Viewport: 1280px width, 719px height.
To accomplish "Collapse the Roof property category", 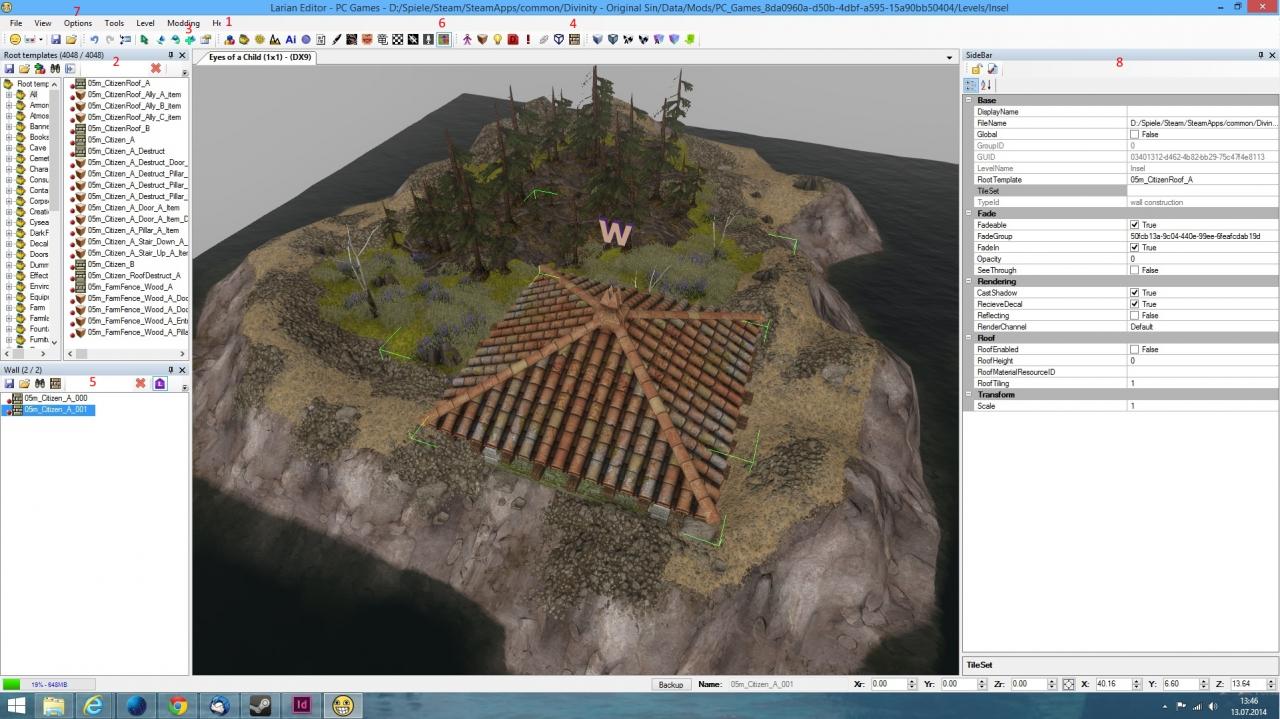I will pyautogui.click(x=968, y=338).
